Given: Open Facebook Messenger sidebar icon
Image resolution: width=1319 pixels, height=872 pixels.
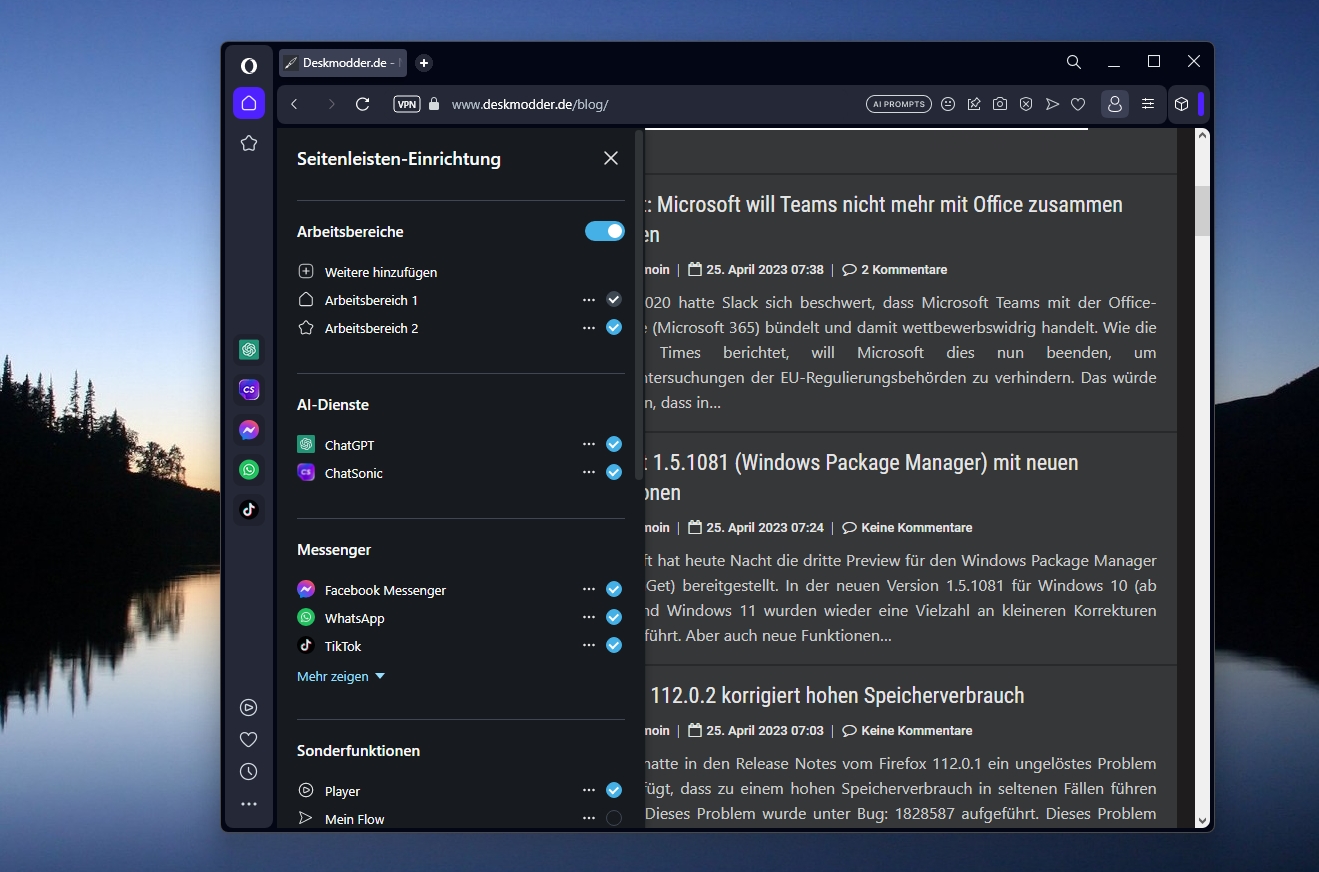Looking at the screenshot, I should coord(249,429).
